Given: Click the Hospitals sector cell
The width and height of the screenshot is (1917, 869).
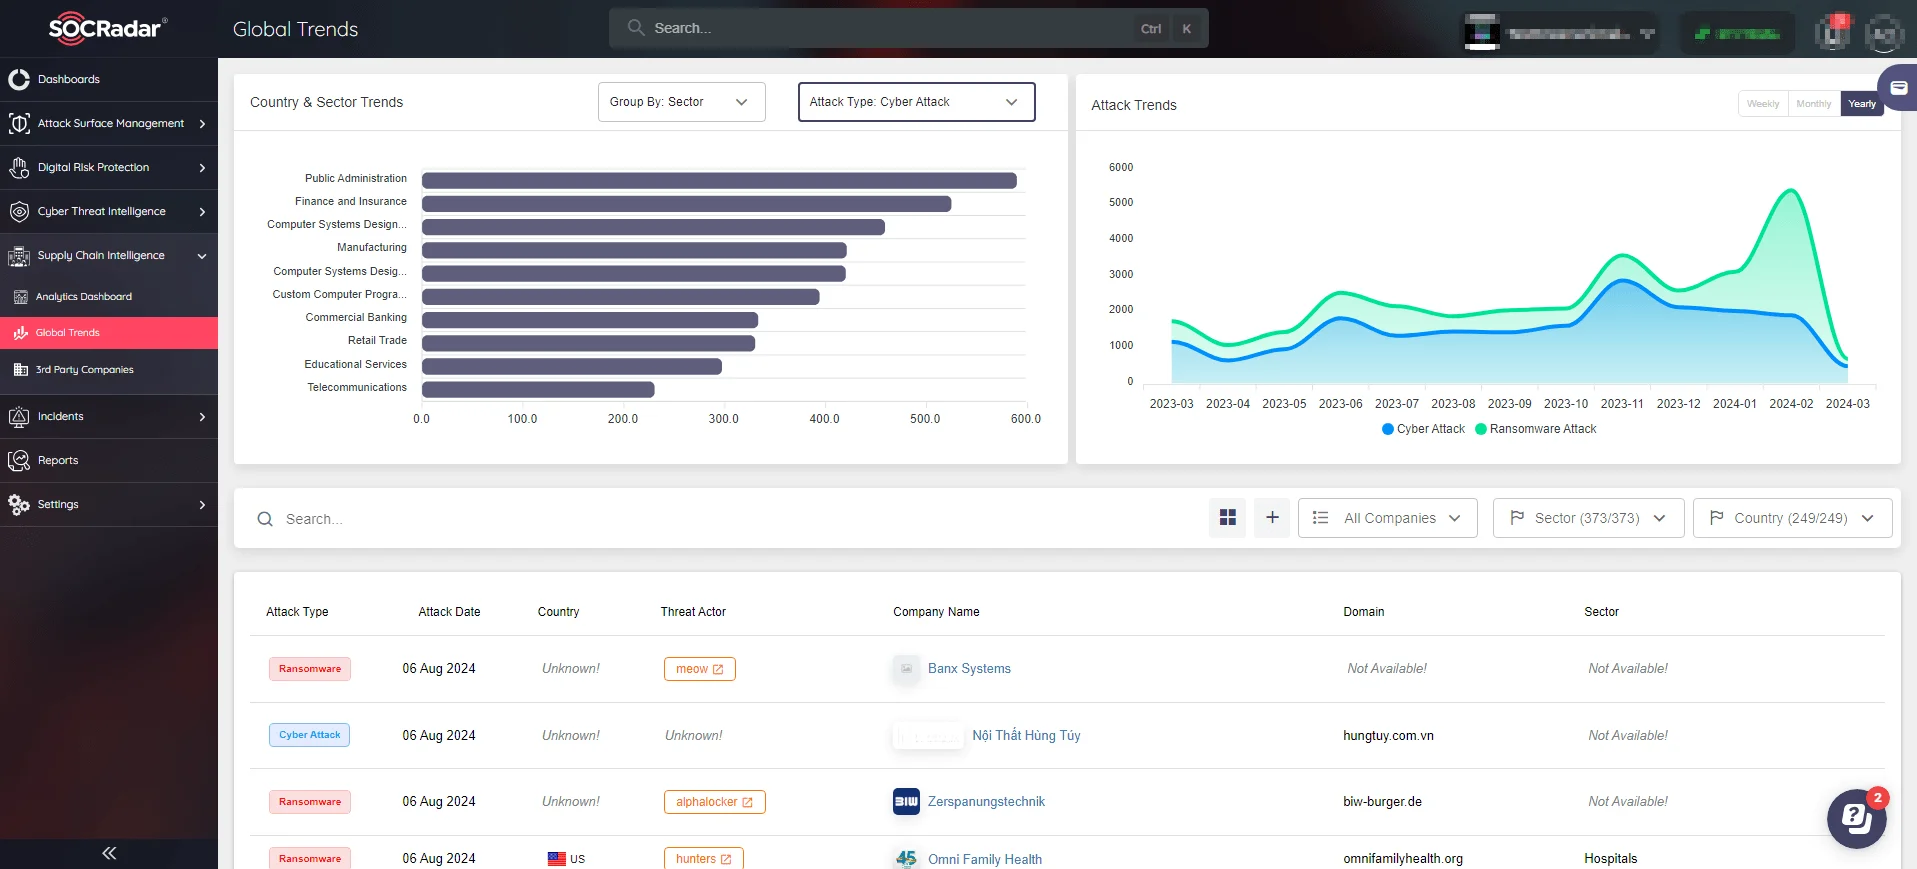Looking at the screenshot, I should click(1610, 859).
